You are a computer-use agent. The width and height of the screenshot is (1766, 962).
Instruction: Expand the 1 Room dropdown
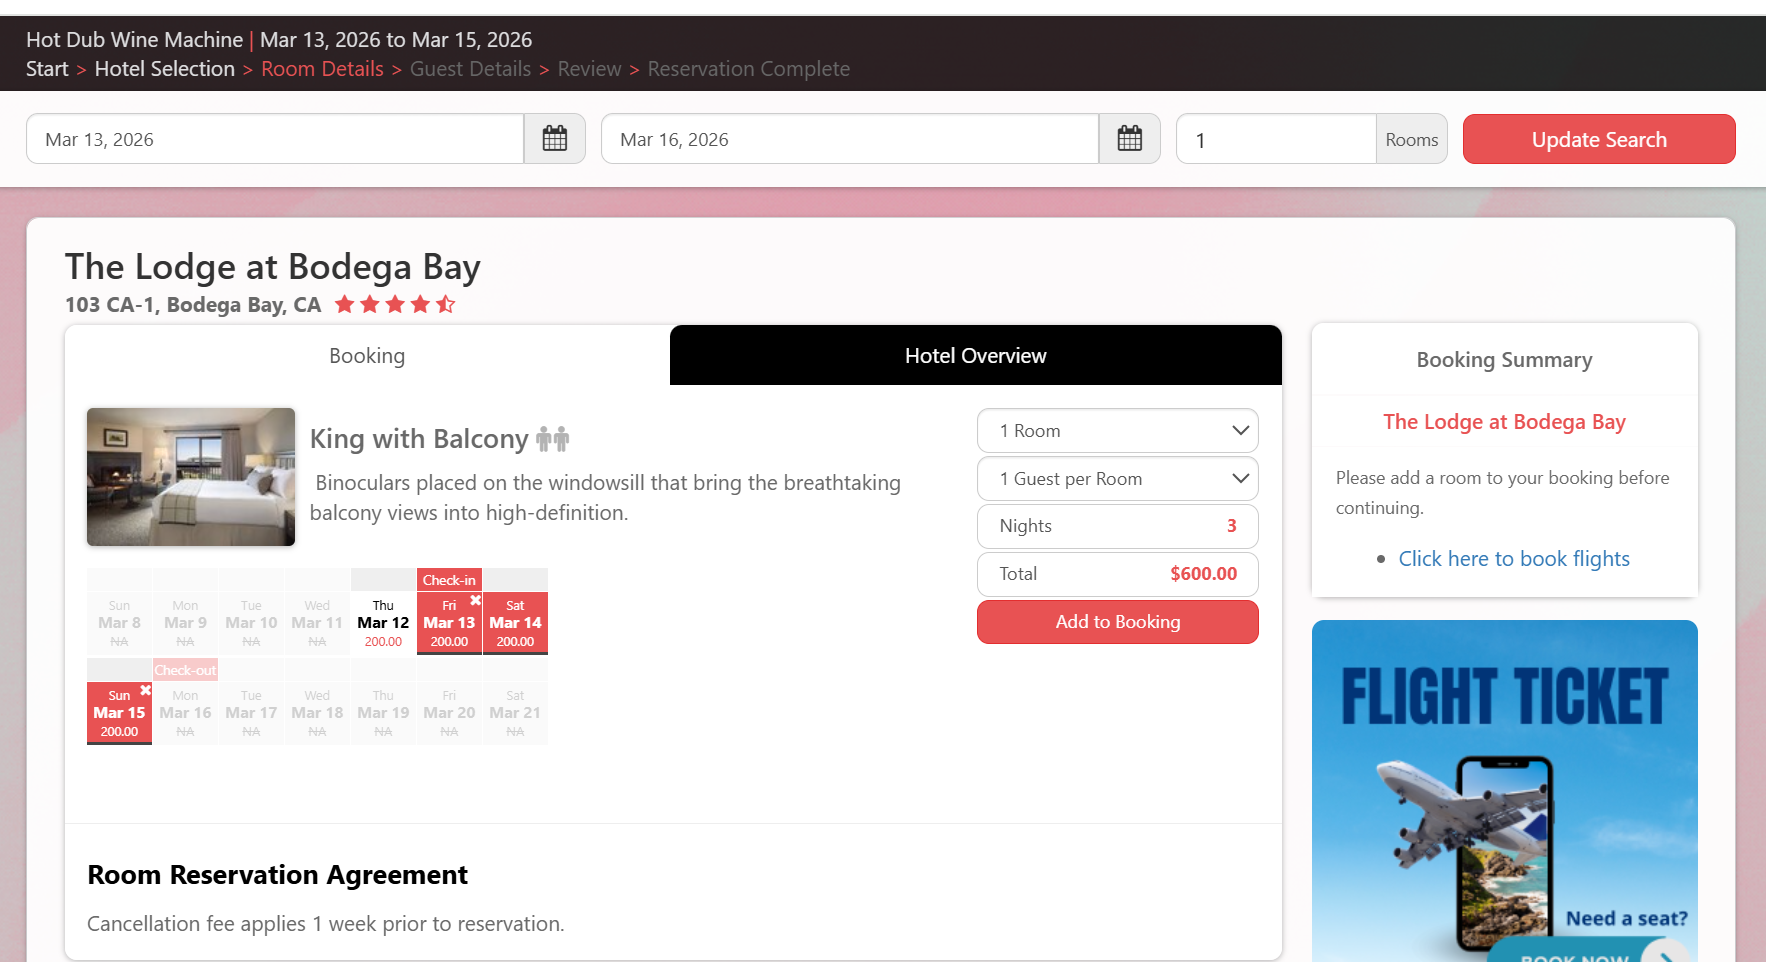[1118, 431]
